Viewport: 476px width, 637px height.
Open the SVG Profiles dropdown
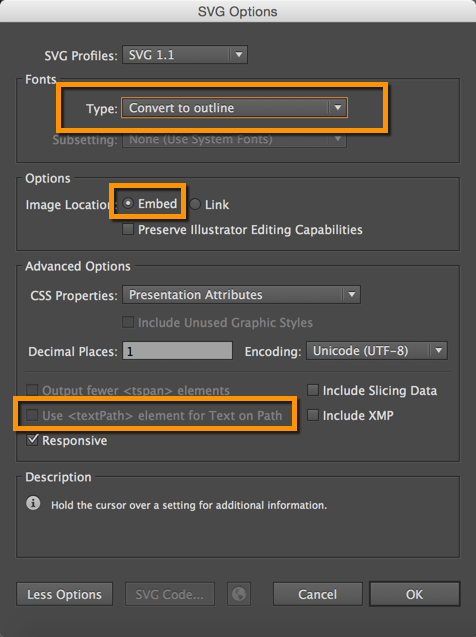click(x=185, y=55)
